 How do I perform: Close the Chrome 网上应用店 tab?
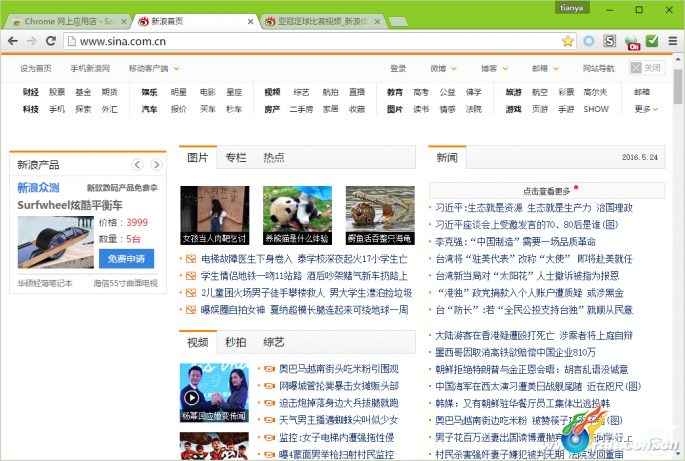124,21
